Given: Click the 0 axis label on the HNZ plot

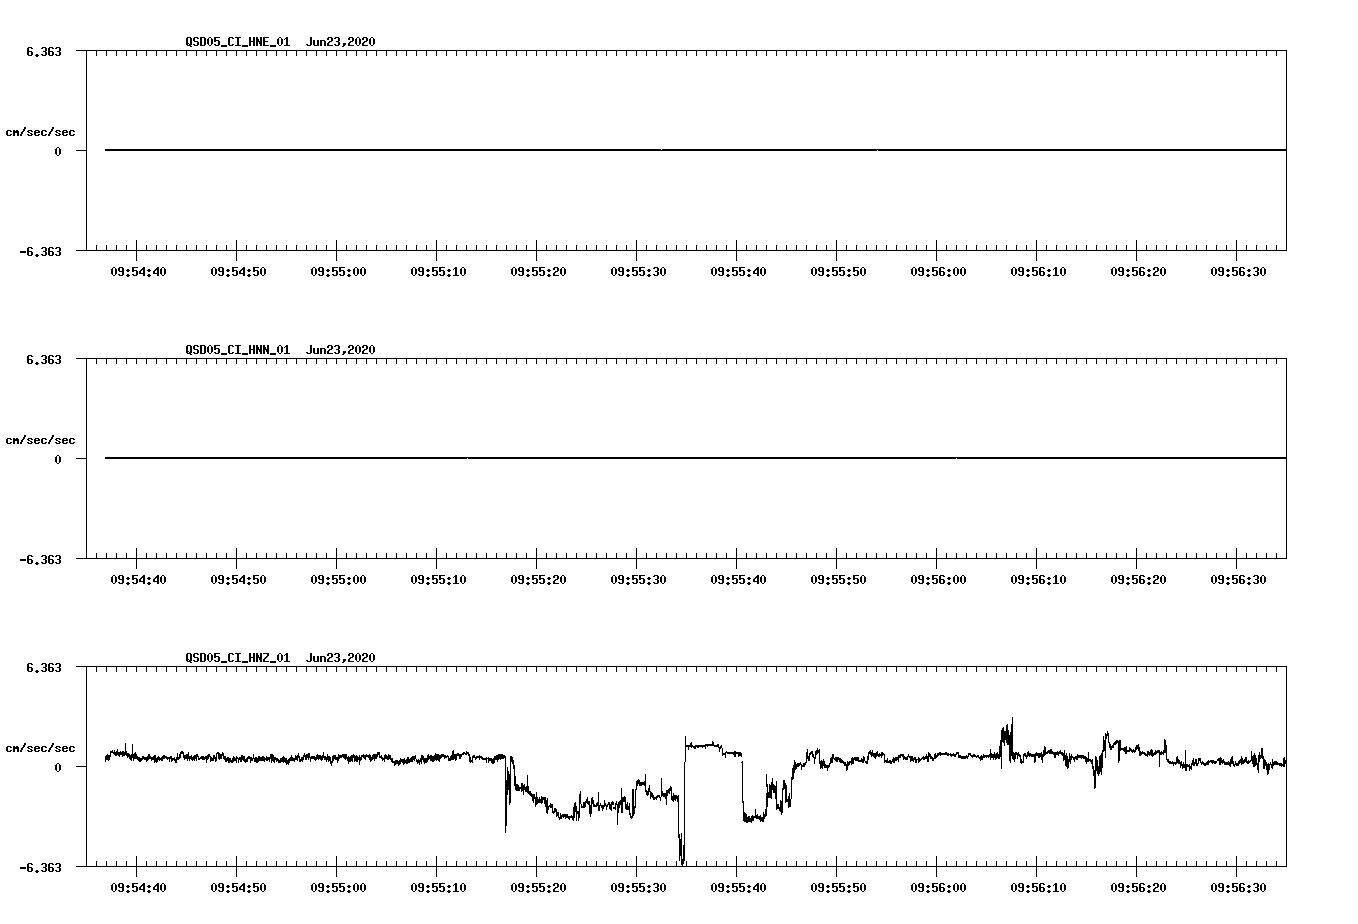Looking at the screenshot, I should tap(58, 768).
